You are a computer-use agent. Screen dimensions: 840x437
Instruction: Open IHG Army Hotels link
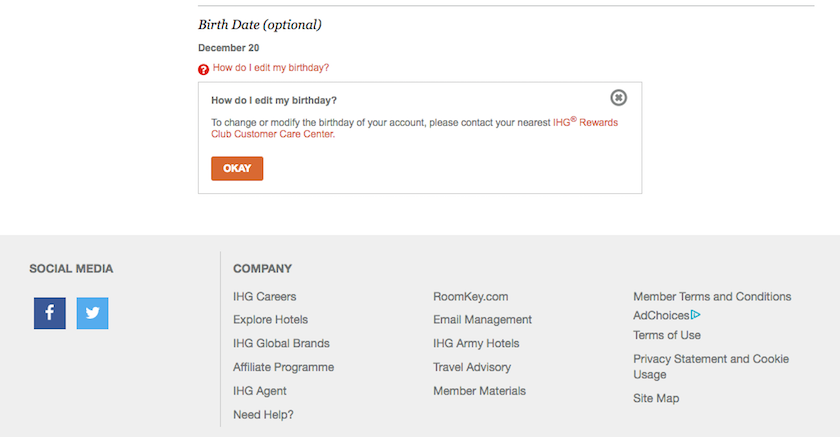click(476, 343)
